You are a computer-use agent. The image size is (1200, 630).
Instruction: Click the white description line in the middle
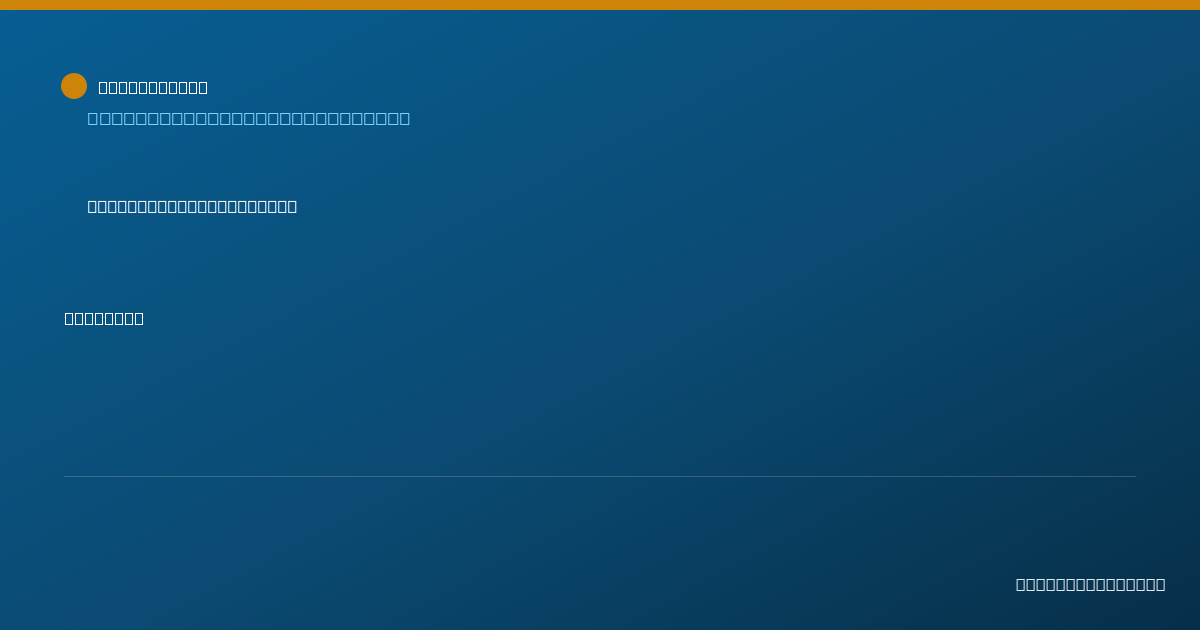[192, 206]
